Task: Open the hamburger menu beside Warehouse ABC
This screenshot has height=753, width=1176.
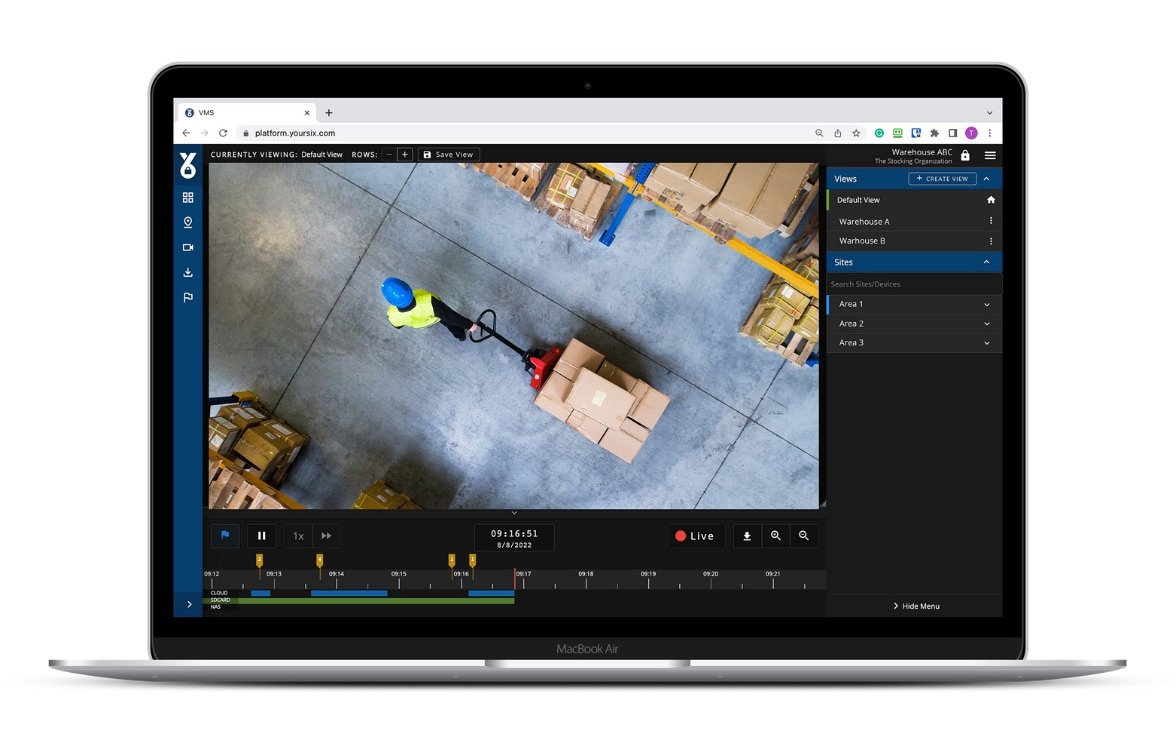Action: coord(990,155)
